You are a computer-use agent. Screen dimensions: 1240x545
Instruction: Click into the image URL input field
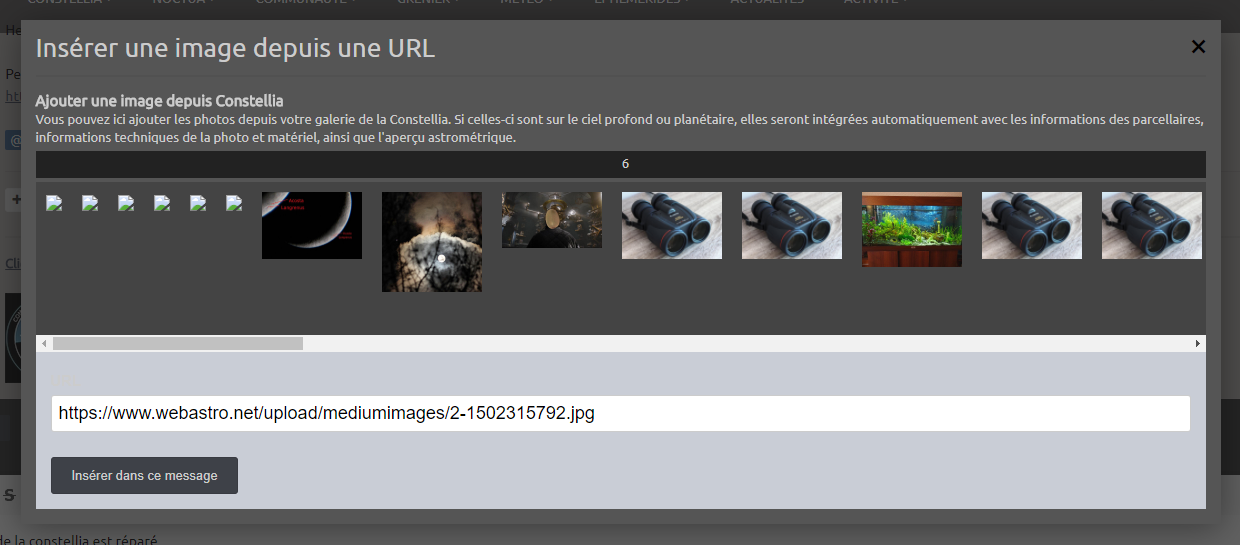[620, 413]
